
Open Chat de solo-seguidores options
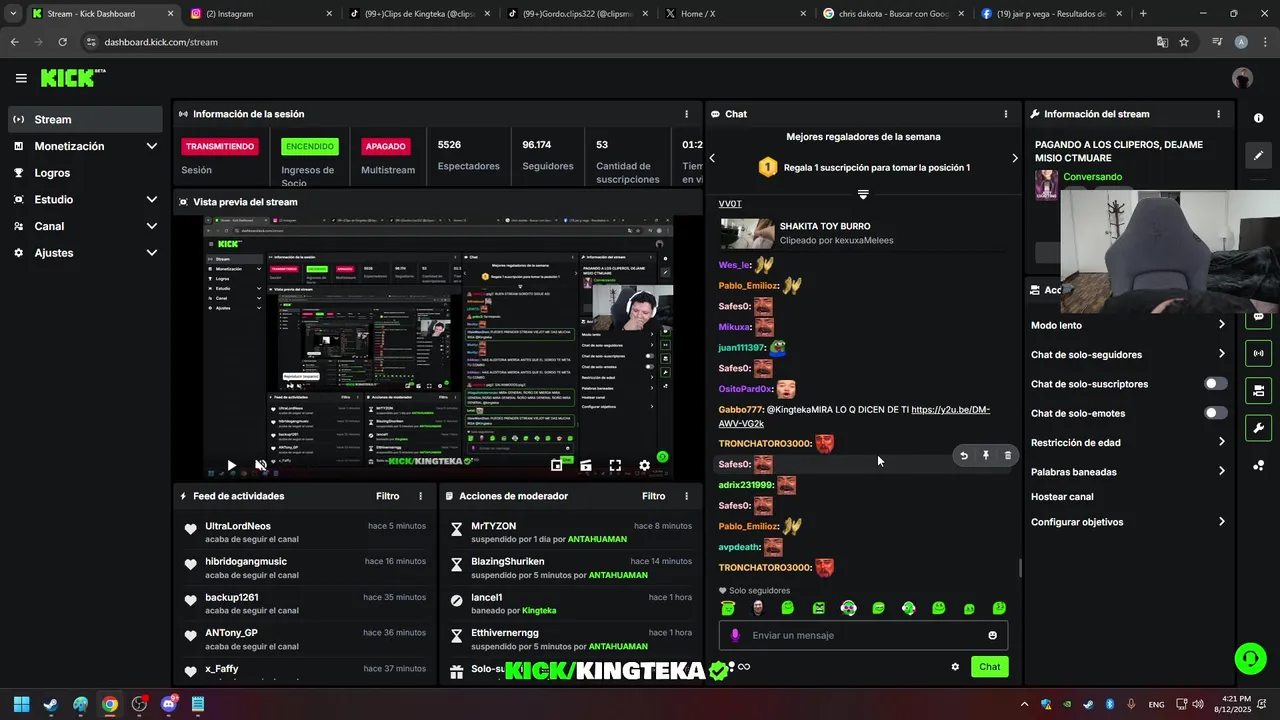tap(1128, 354)
